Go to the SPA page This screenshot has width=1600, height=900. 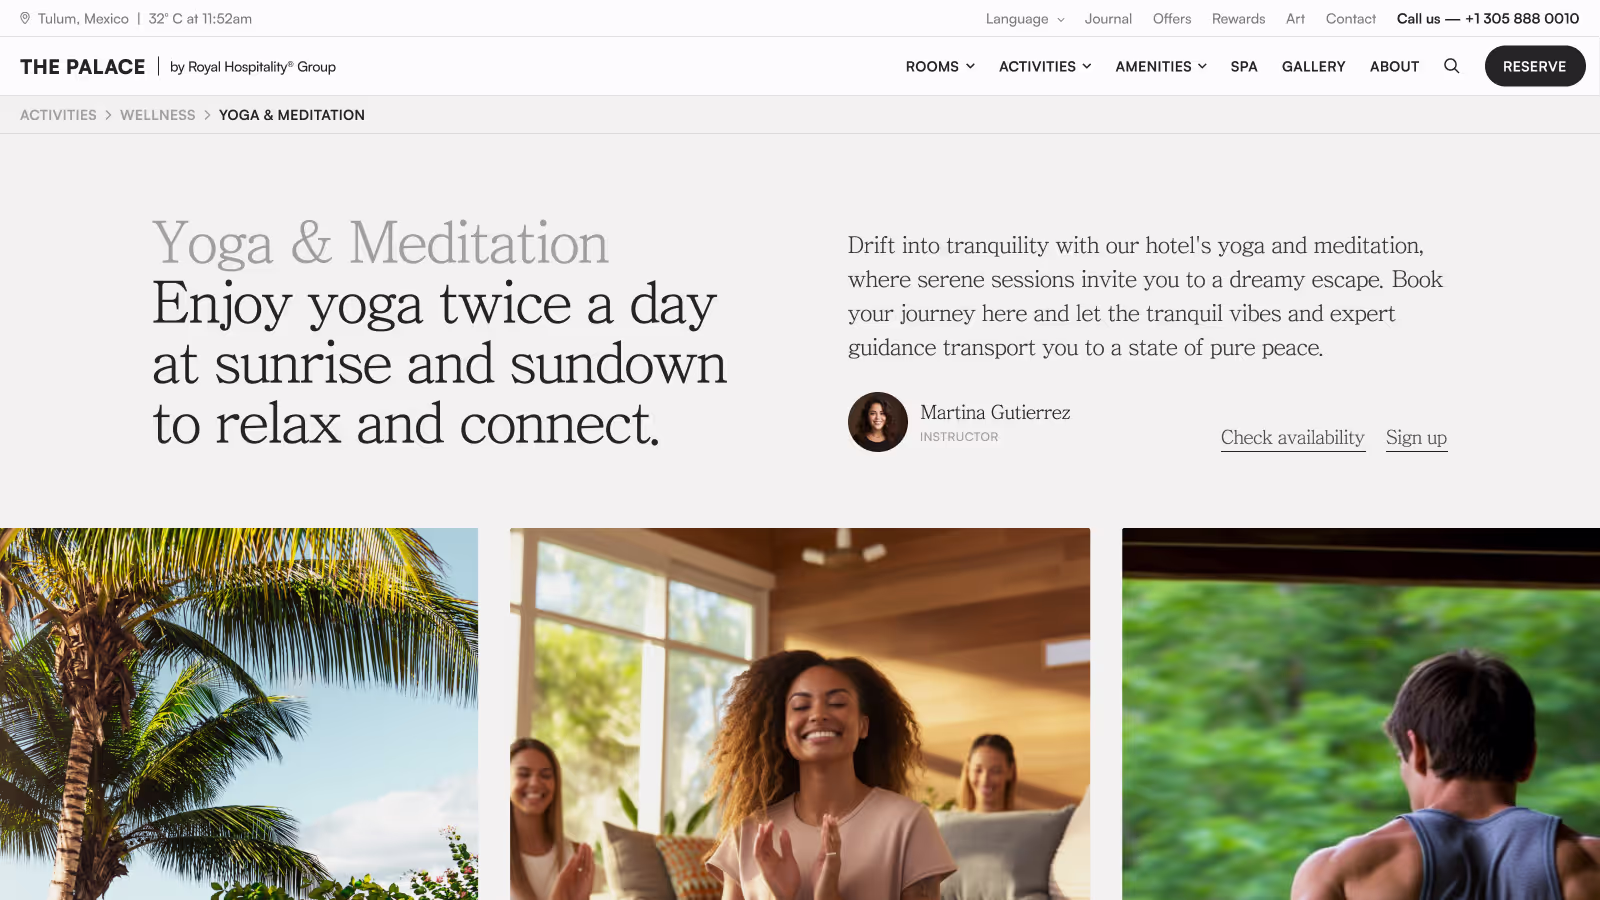pyautogui.click(x=1244, y=66)
